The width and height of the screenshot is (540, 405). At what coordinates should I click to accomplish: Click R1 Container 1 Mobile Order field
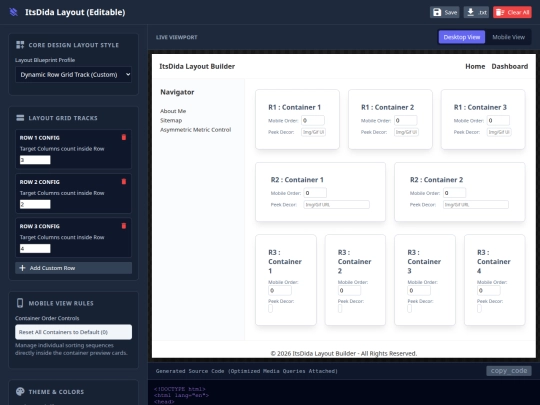pos(313,121)
